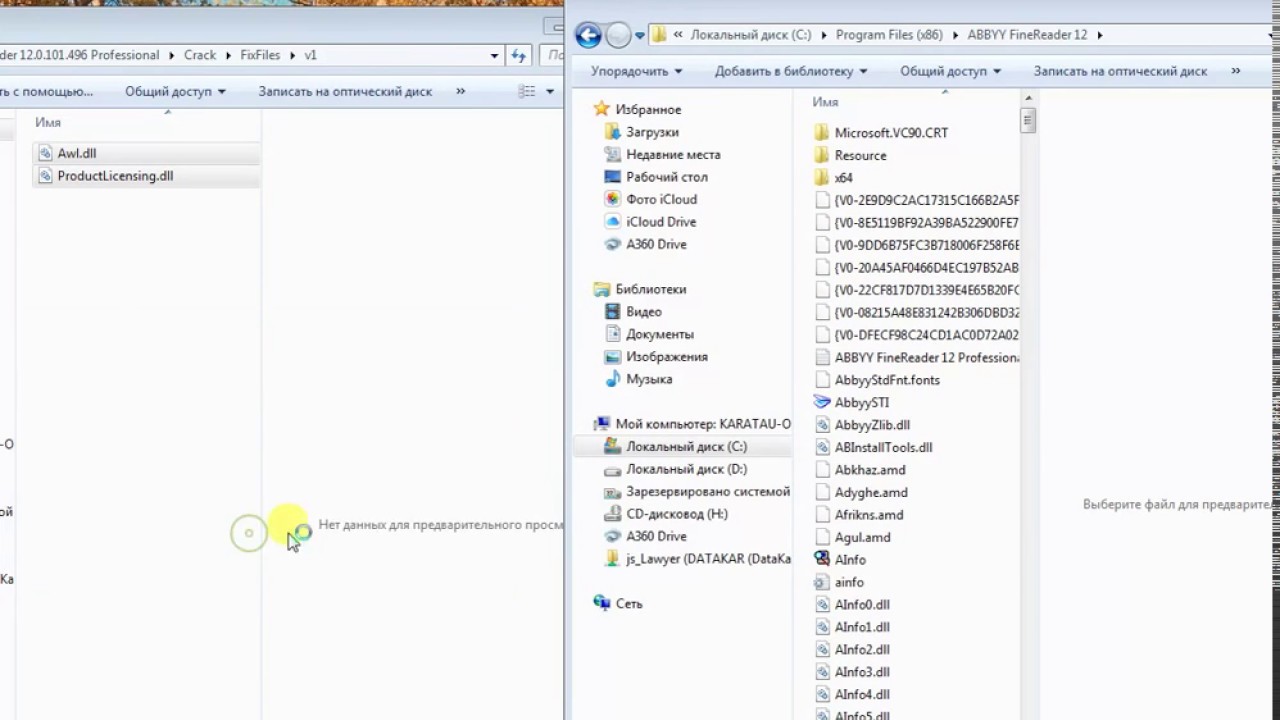Image resolution: width=1280 pixels, height=720 pixels.
Task: Open the Изображения library
Action: pos(666,357)
